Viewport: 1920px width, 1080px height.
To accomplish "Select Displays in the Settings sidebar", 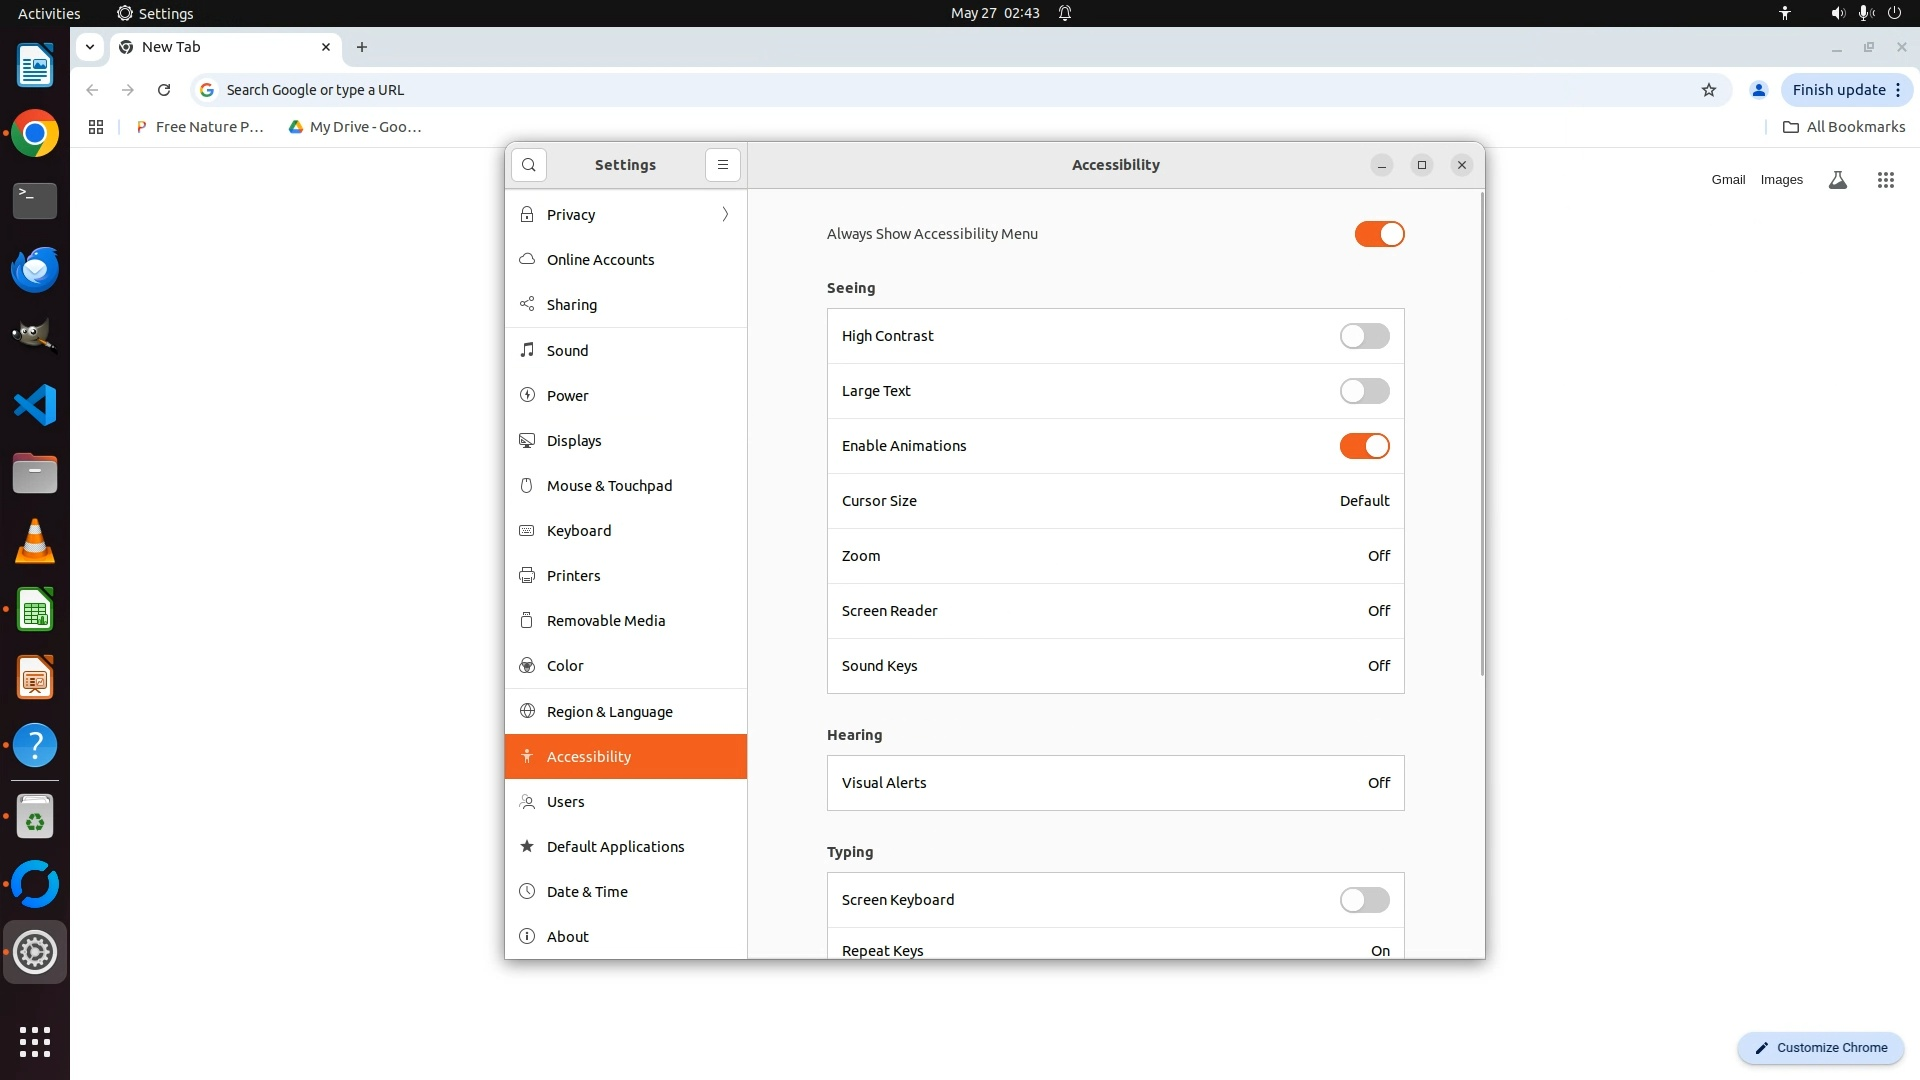I will (x=574, y=441).
